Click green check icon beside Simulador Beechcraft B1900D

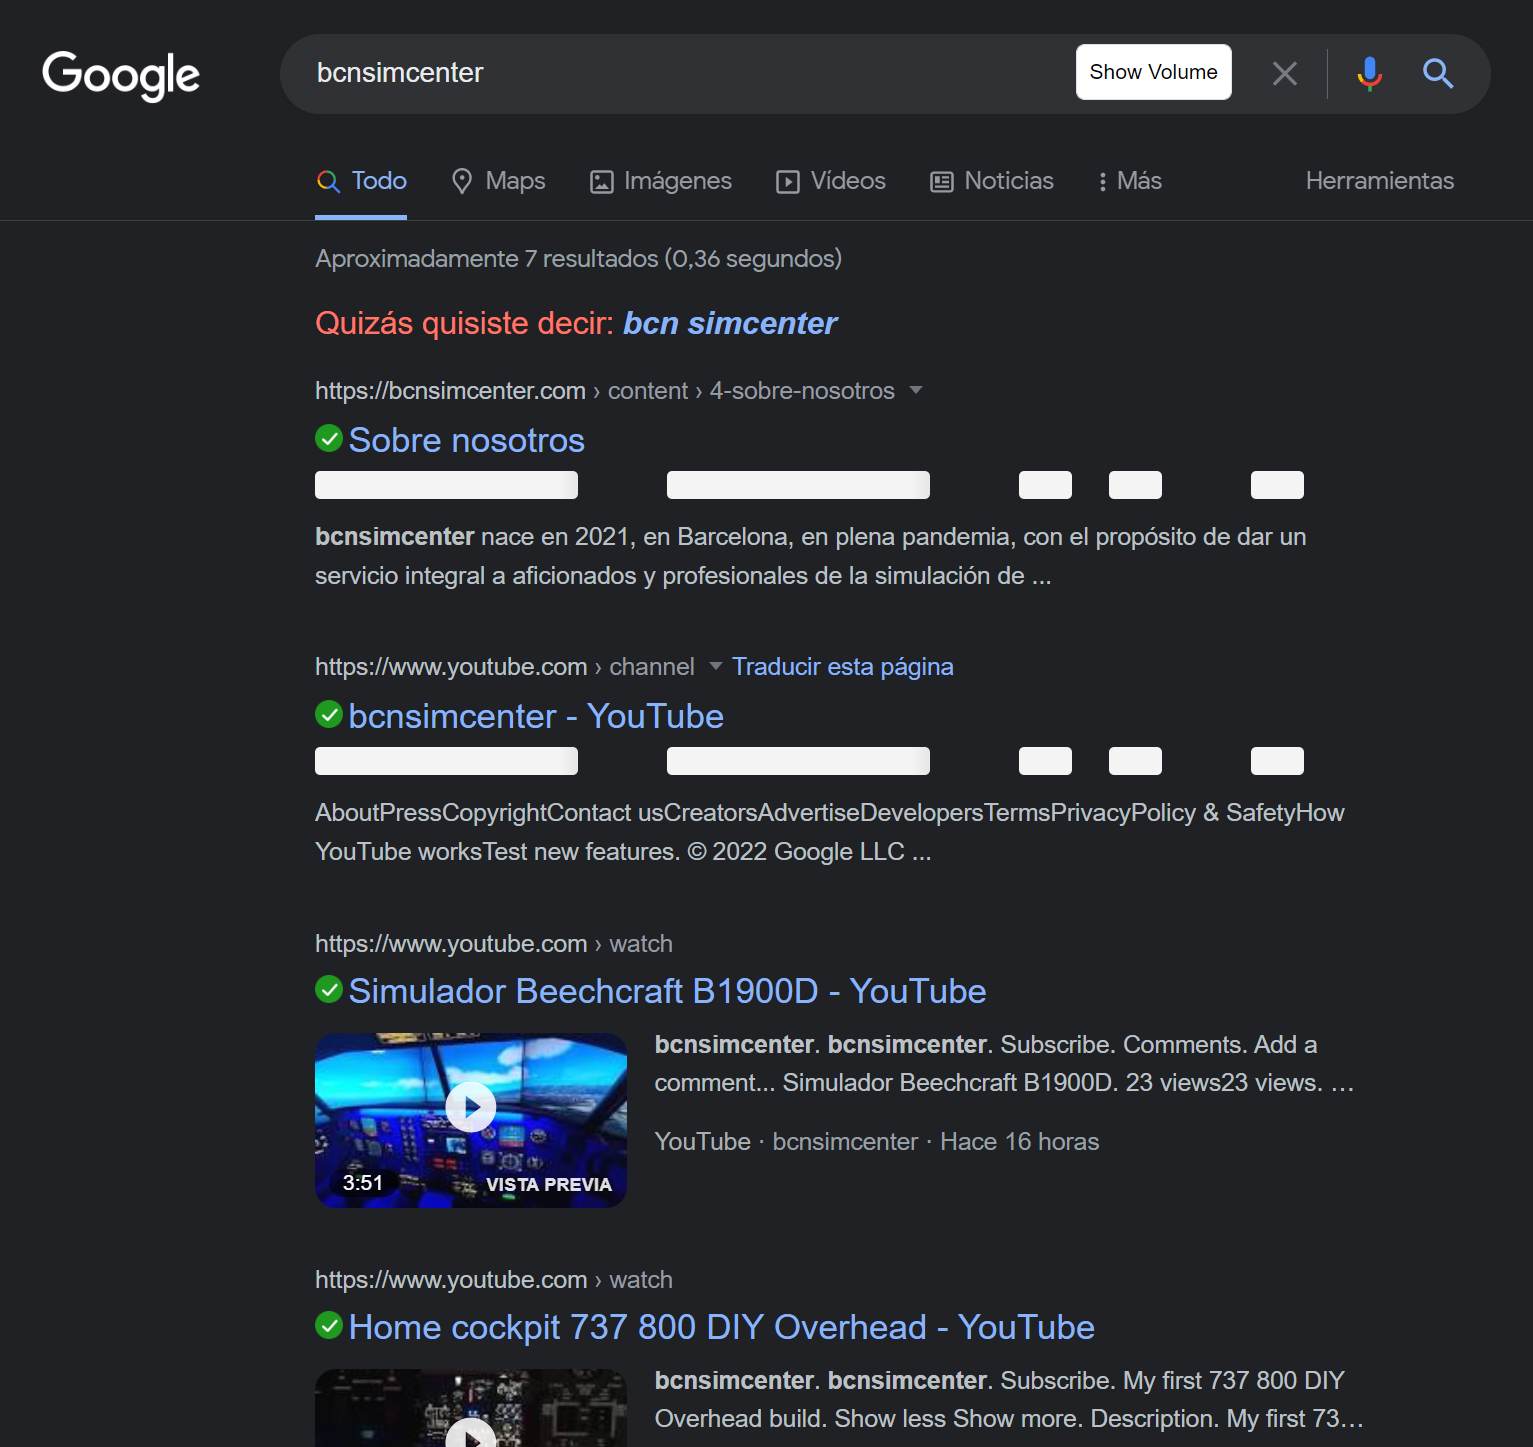click(x=329, y=989)
